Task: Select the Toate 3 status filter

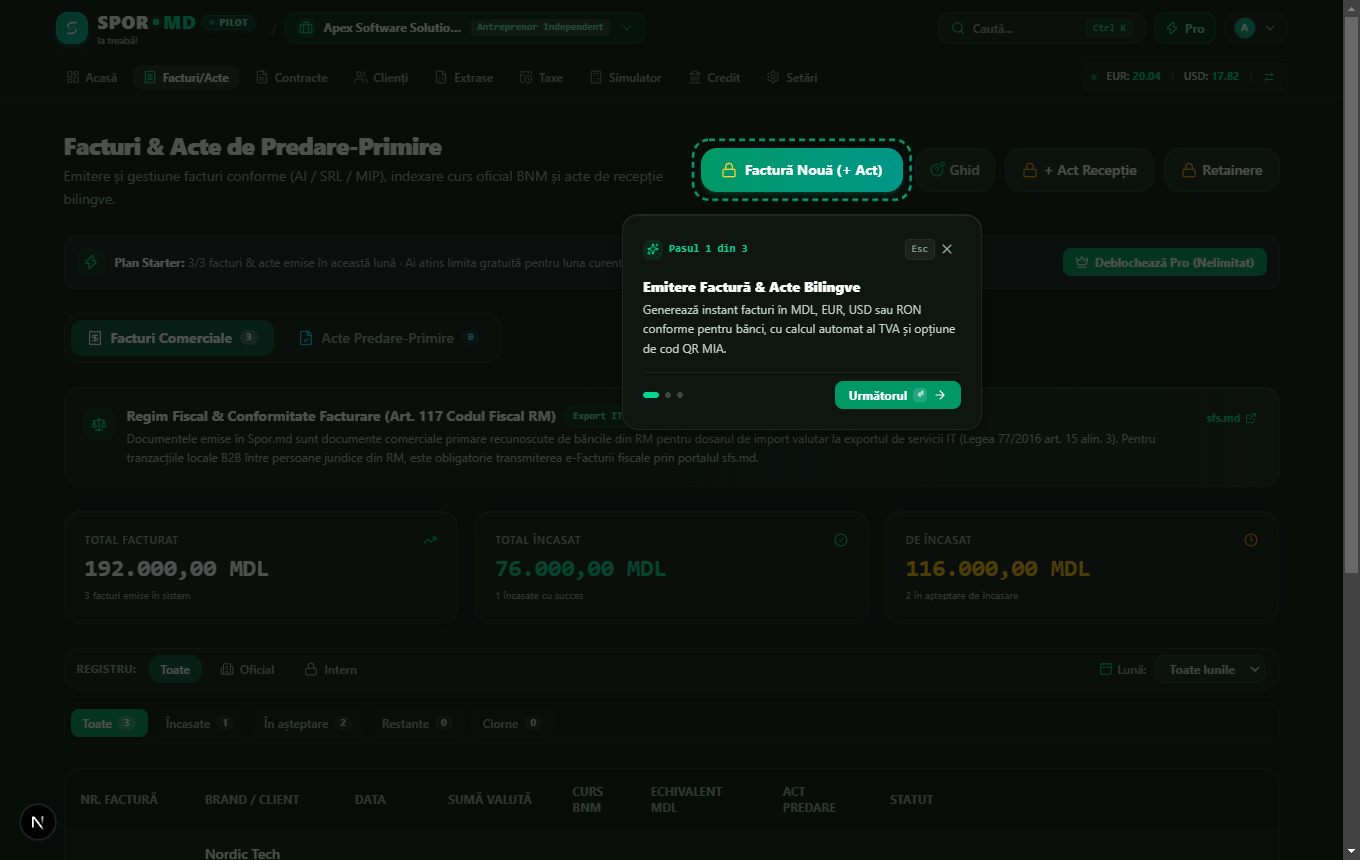Action: pyautogui.click(x=109, y=723)
